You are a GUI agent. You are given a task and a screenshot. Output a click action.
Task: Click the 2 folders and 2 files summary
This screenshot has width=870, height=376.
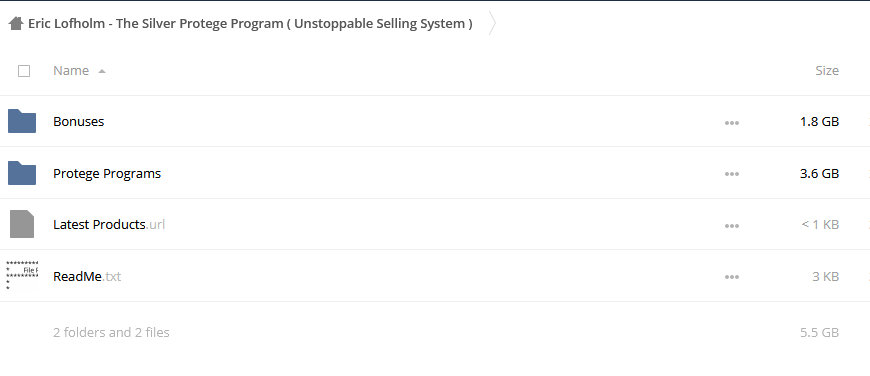pyautogui.click(x=112, y=332)
